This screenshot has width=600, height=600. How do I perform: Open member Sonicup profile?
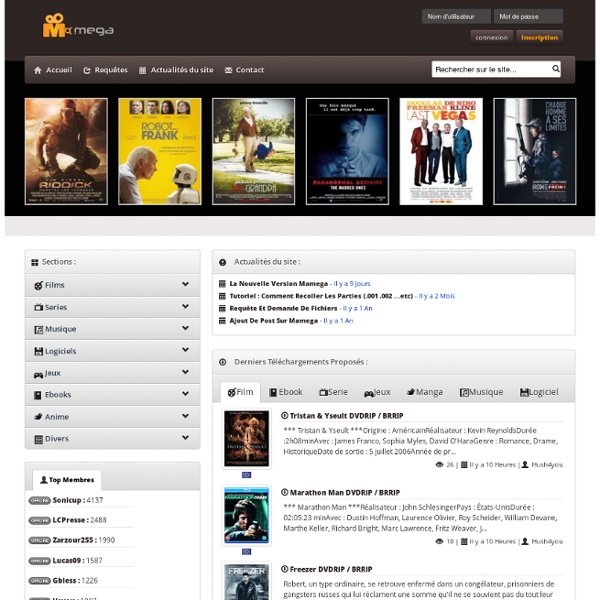point(67,500)
